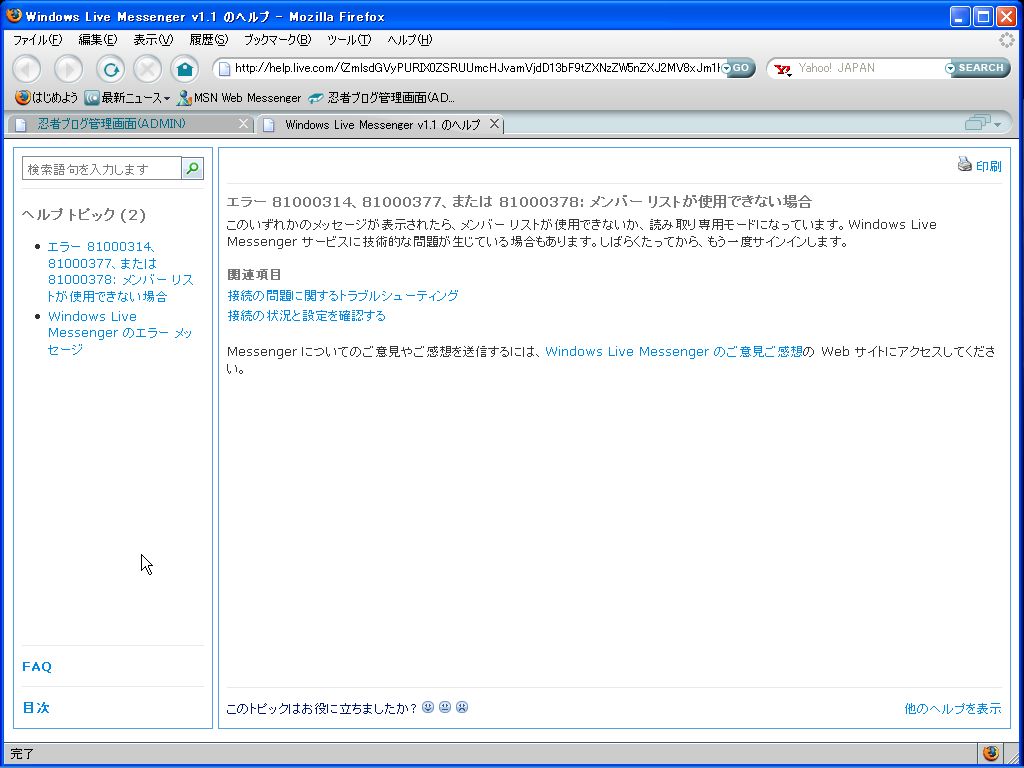The image size is (1024, 768).
Task: Click the printer icon next to 印刷
Action: click(x=965, y=165)
